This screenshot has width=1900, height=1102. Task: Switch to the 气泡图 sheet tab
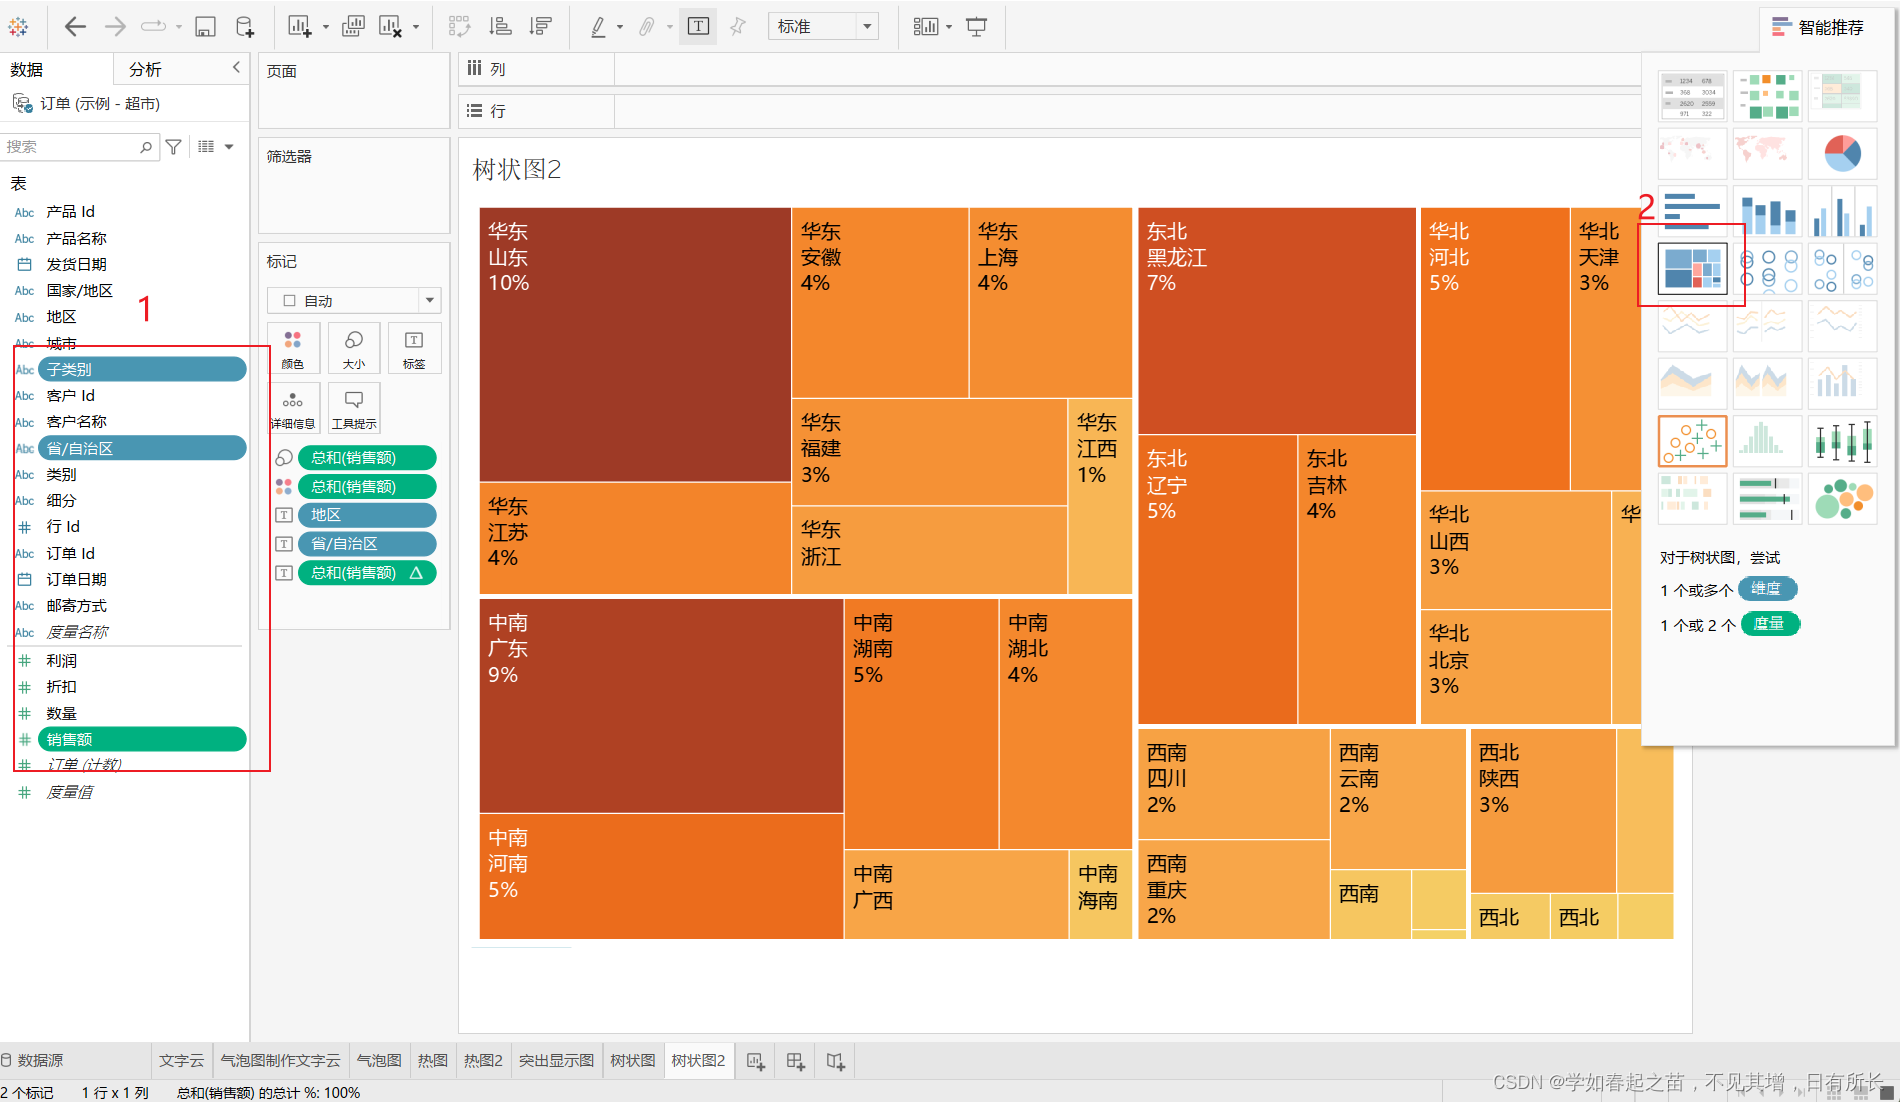(x=379, y=1060)
